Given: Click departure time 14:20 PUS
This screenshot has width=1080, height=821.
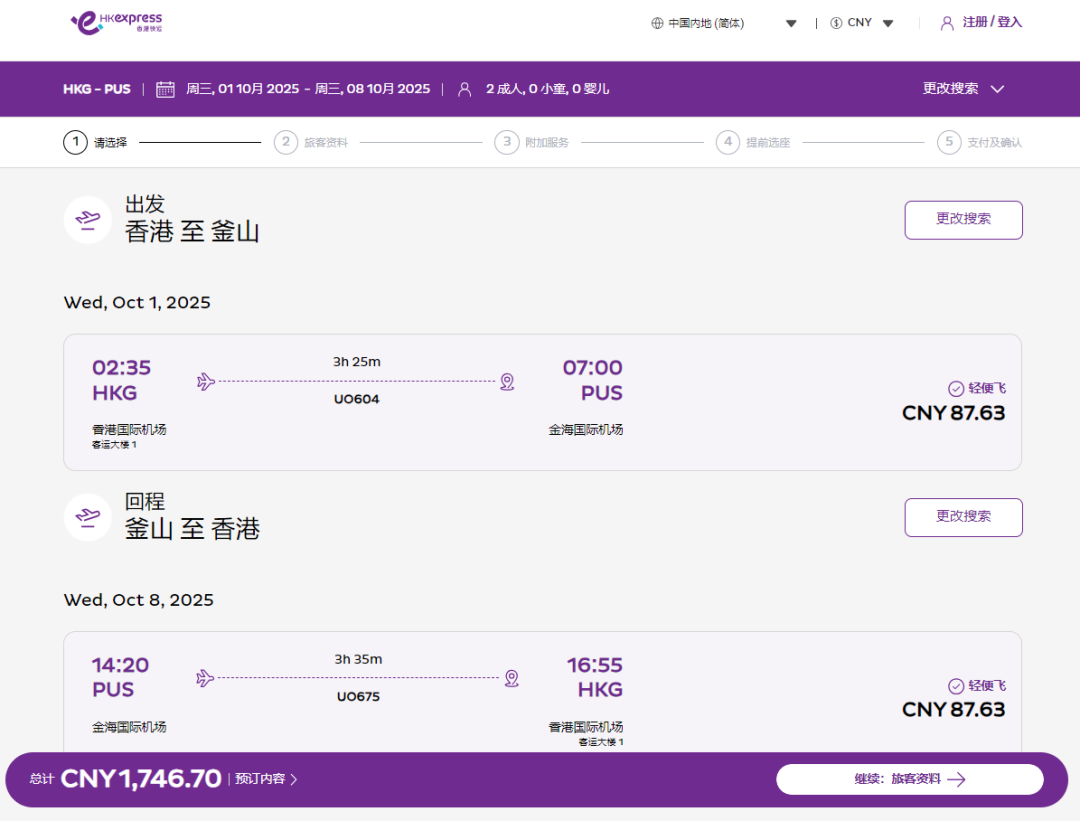Looking at the screenshot, I should coord(120,678).
